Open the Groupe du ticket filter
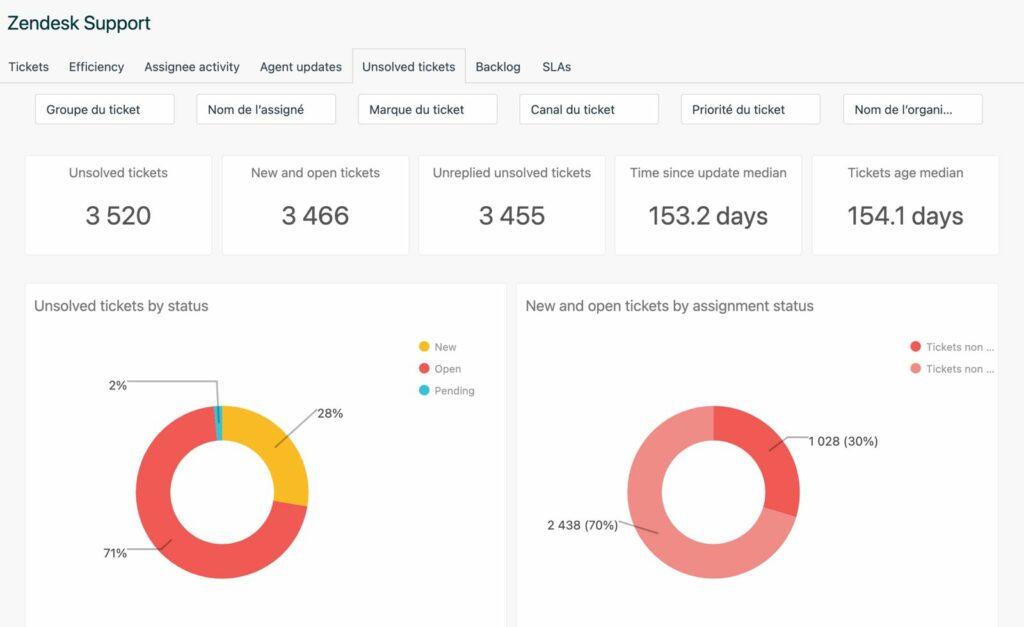The height and width of the screenshot is (627, 1024). pos(104,109)
